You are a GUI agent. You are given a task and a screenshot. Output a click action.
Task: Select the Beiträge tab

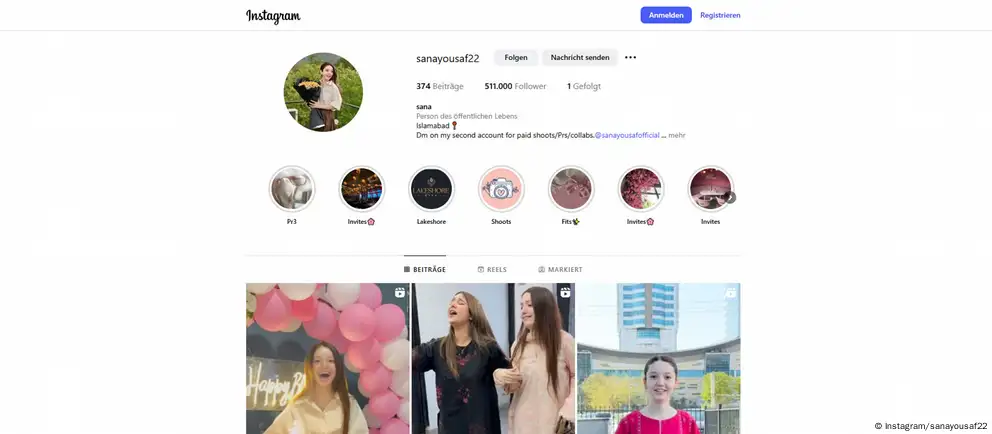[x=425, y=270]
